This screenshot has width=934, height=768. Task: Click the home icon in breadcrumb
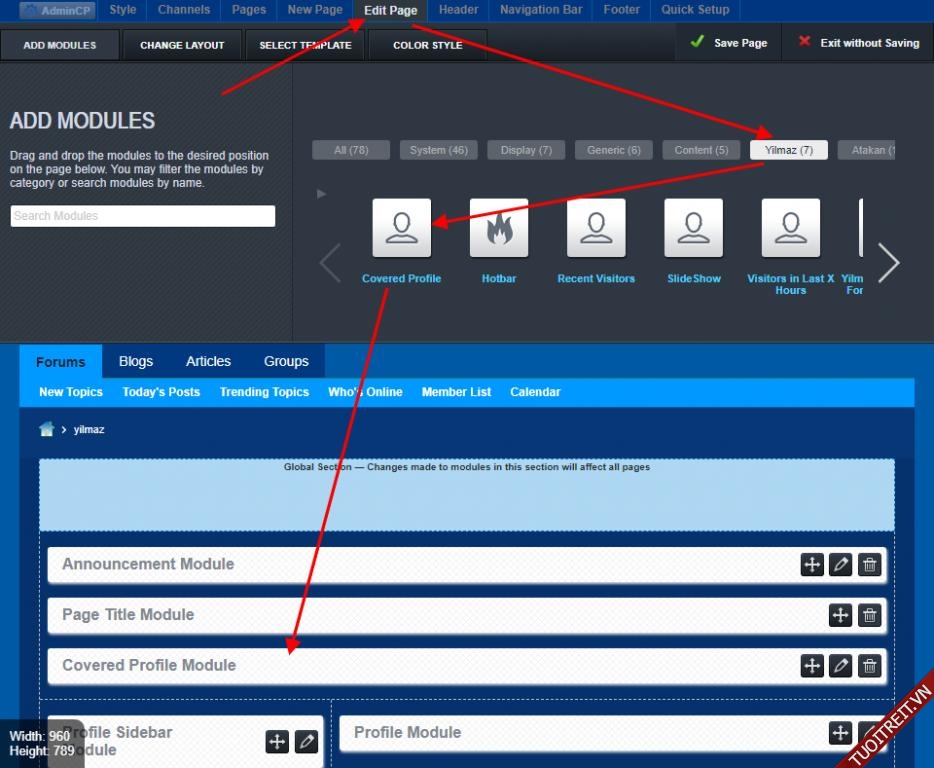pos(47,429)
